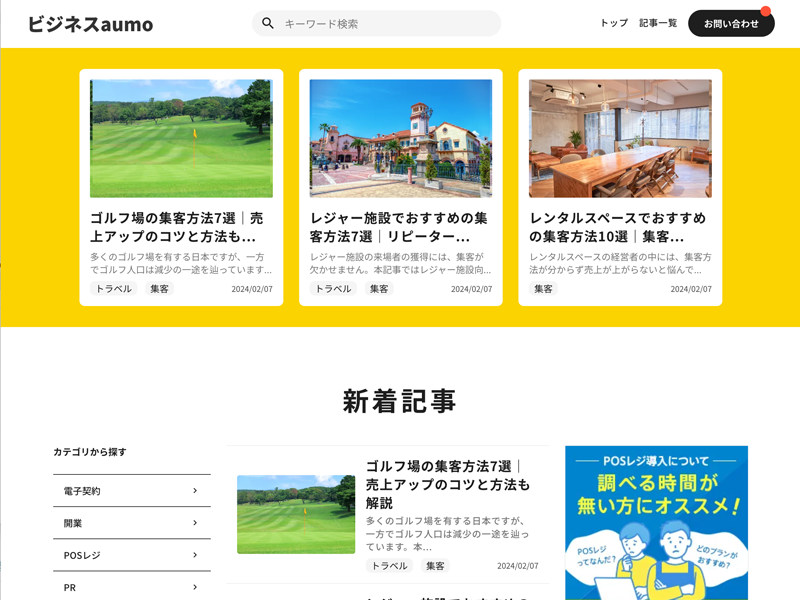
Task: Click the chevron arrow beside 電子契約
Action: [x=195, y=491]
